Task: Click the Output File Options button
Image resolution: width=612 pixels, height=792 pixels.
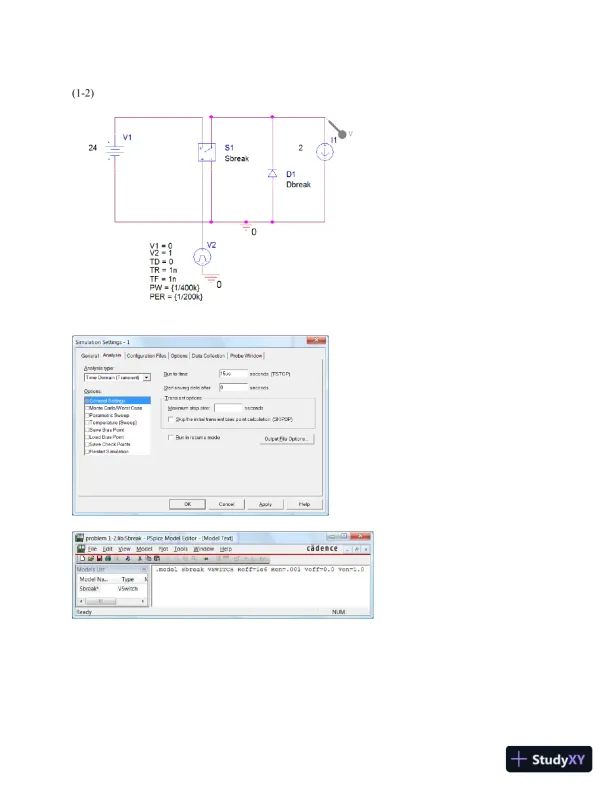Action: click(288, 438)
